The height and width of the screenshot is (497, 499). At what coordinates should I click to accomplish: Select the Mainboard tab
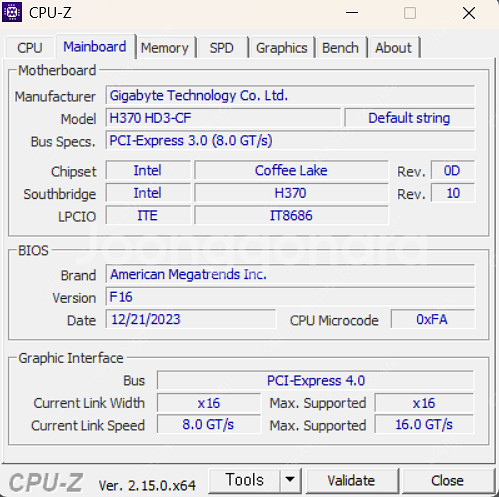tap(95, 47)
